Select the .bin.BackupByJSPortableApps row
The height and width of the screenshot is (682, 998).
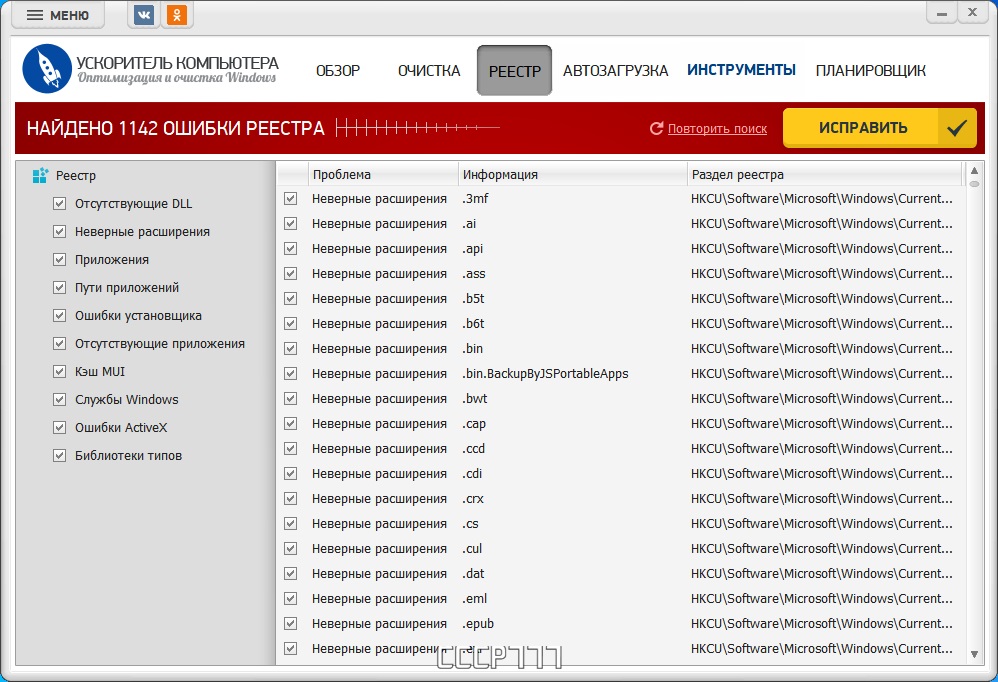545,374
